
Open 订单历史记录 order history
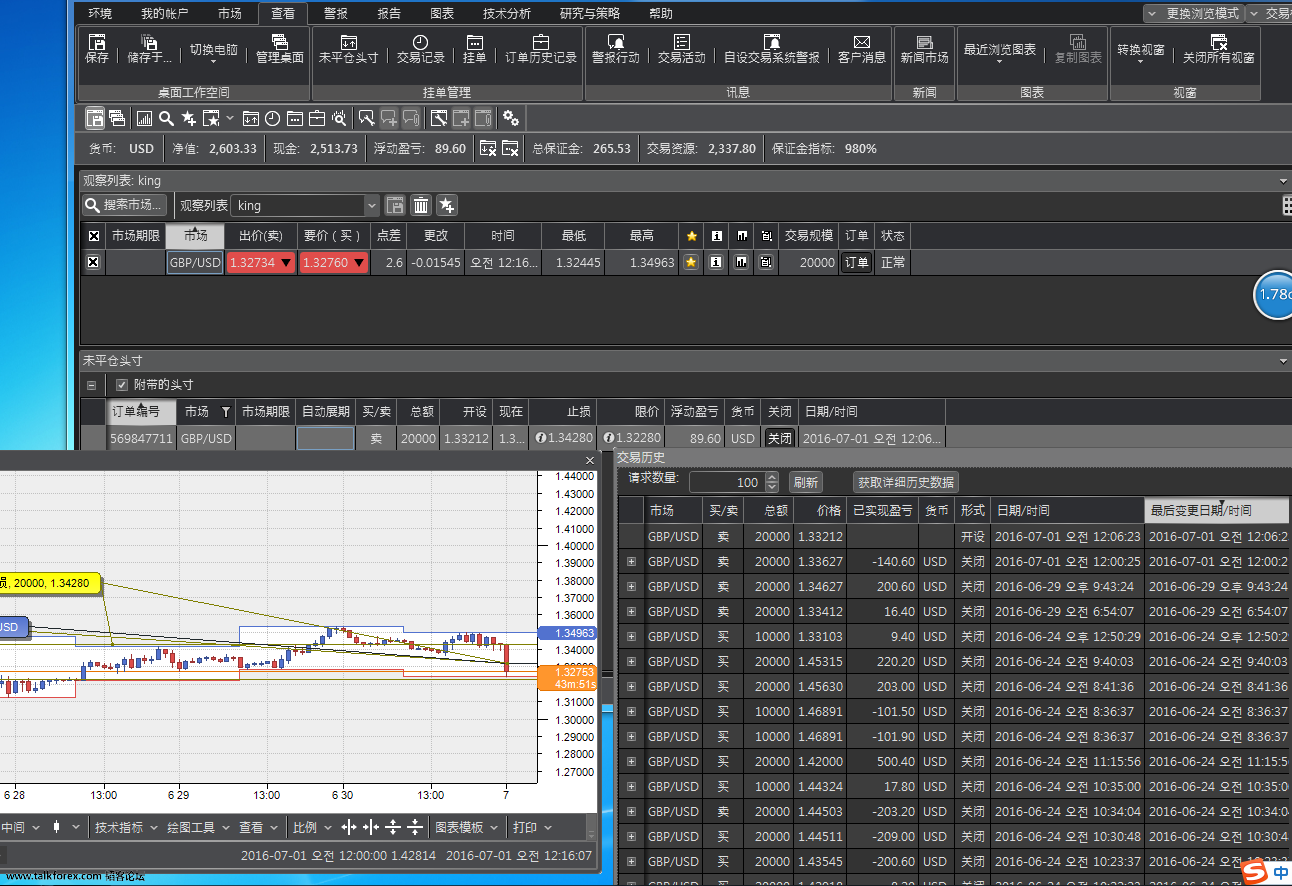(x=541, y=48)
